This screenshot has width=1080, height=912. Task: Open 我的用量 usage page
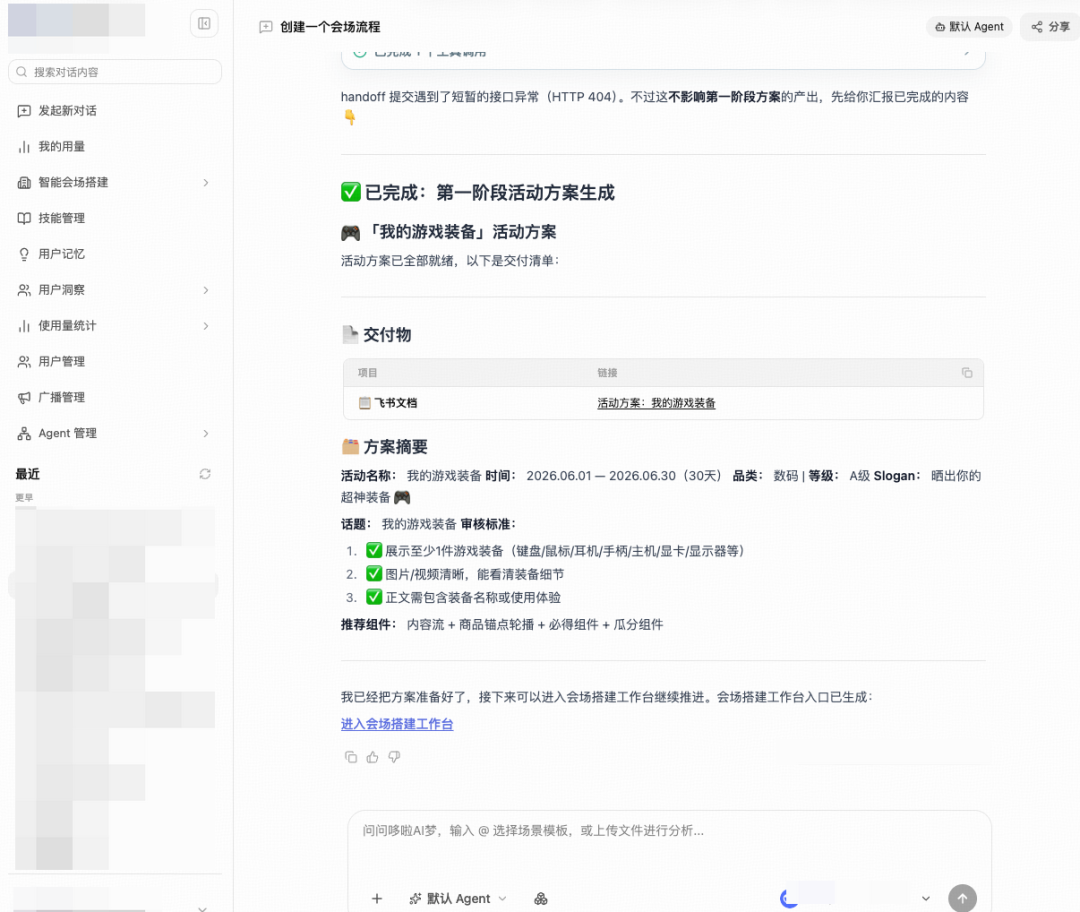(61, 147)
